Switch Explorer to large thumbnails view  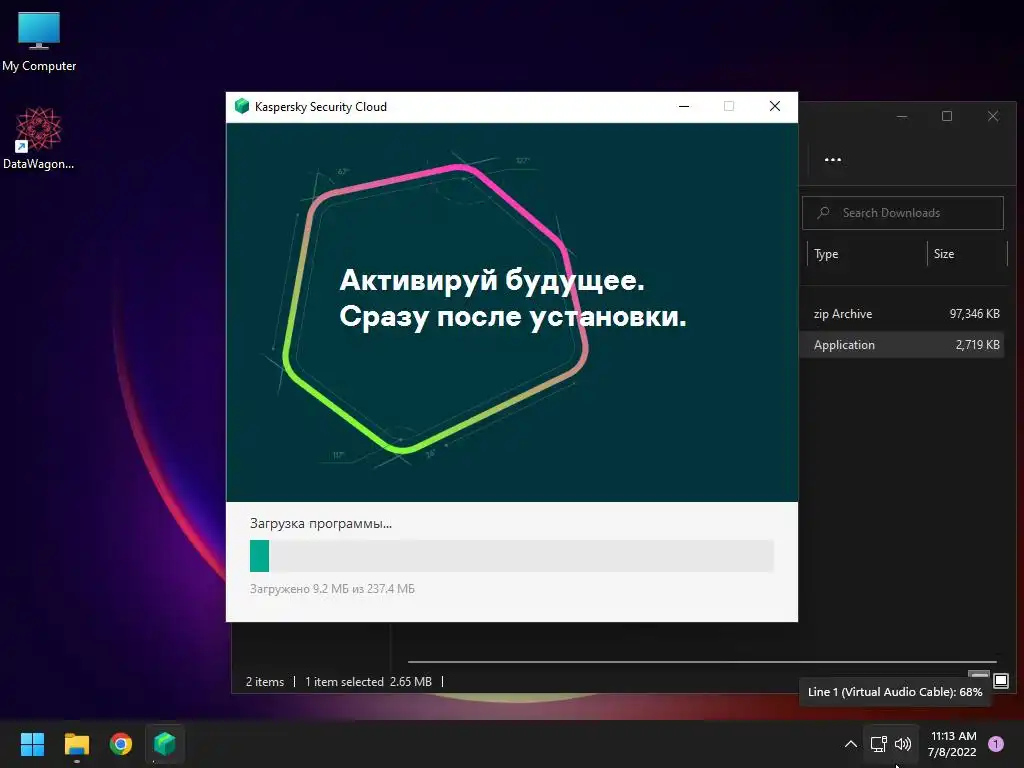[1001, 681]
